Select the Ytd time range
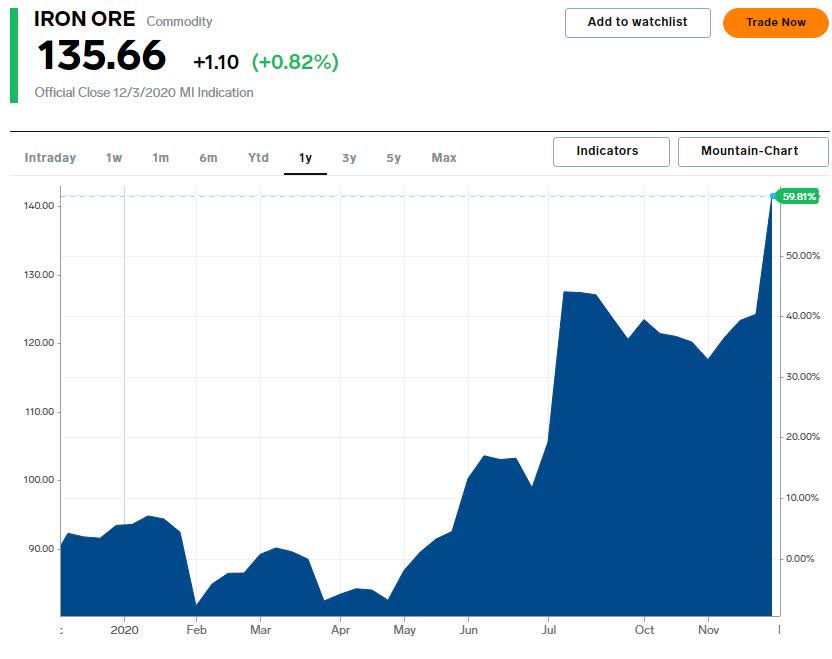832x659 pixels. click(x=257, y=157)
